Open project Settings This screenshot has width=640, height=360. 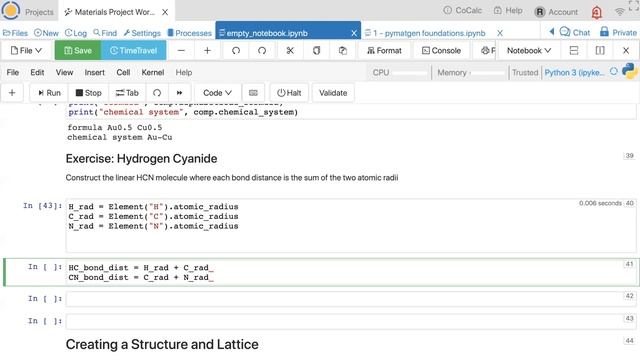(x=142, y=33)
